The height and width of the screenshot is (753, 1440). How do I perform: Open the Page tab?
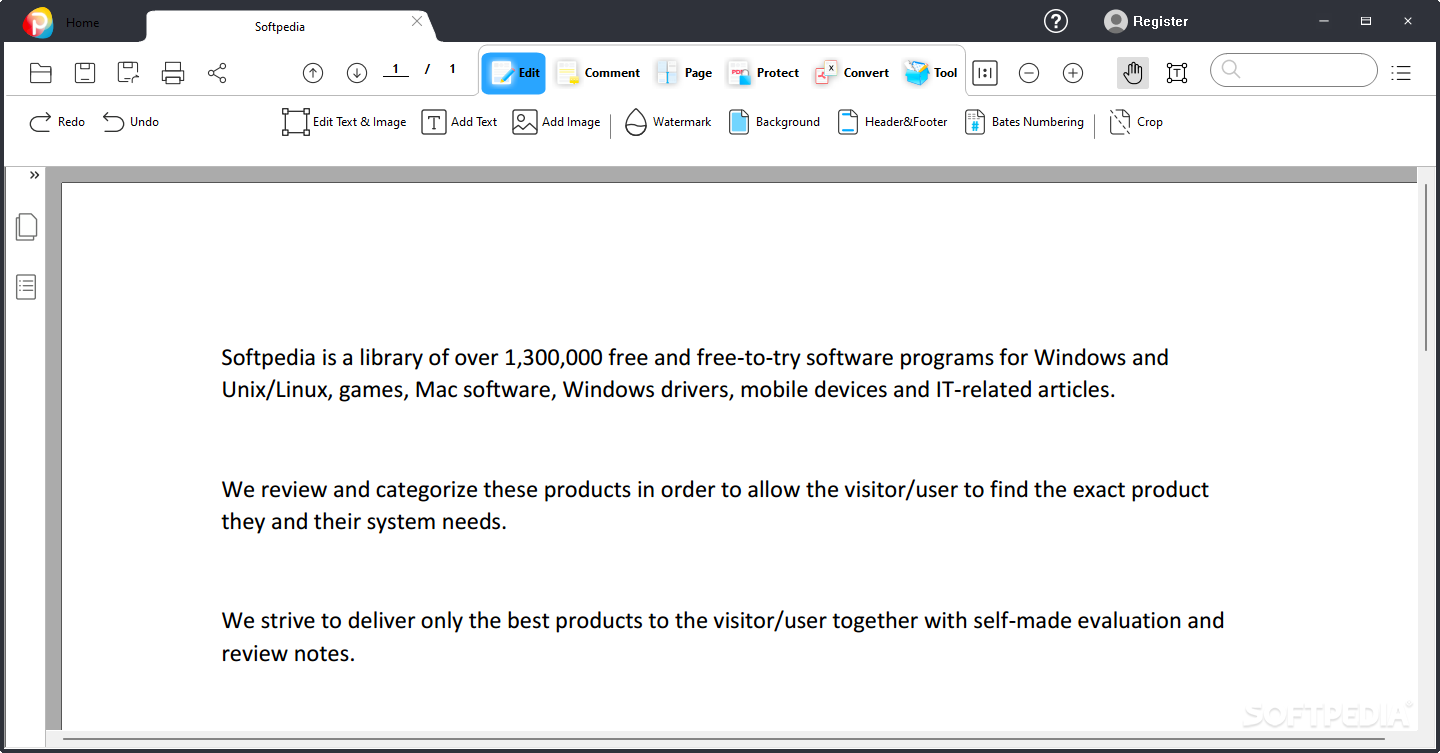click(684, 73)
